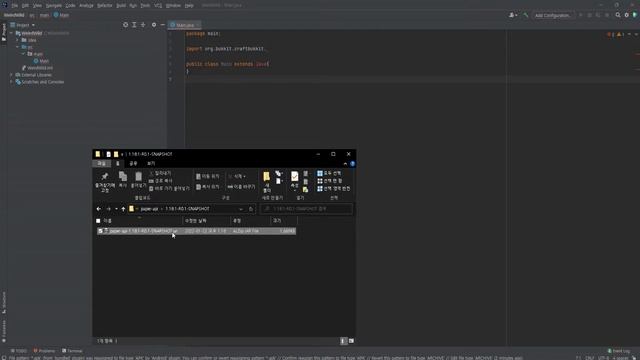640x360 pixels.
Task: Open the View menu in IntelliJ
Action: (37, 6)
